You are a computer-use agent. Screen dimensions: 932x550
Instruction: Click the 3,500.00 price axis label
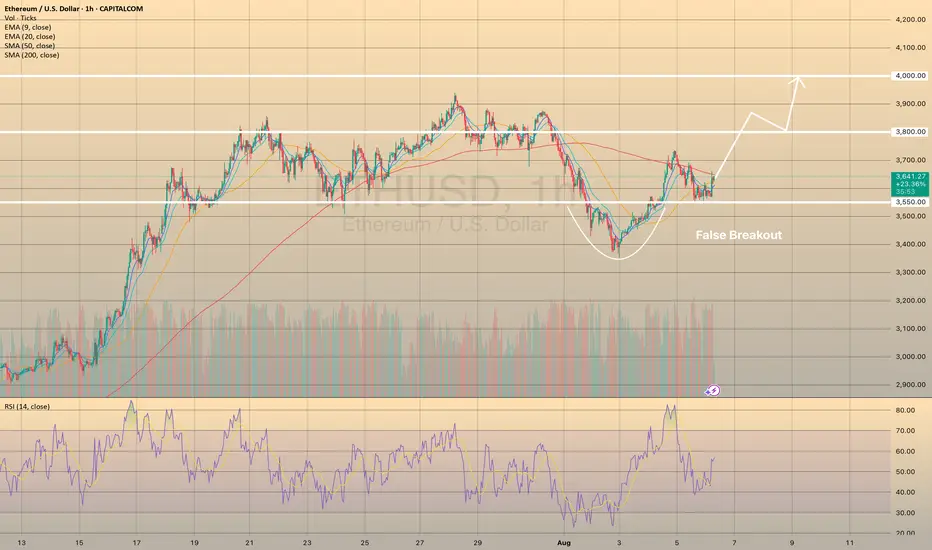coord(911,216)
